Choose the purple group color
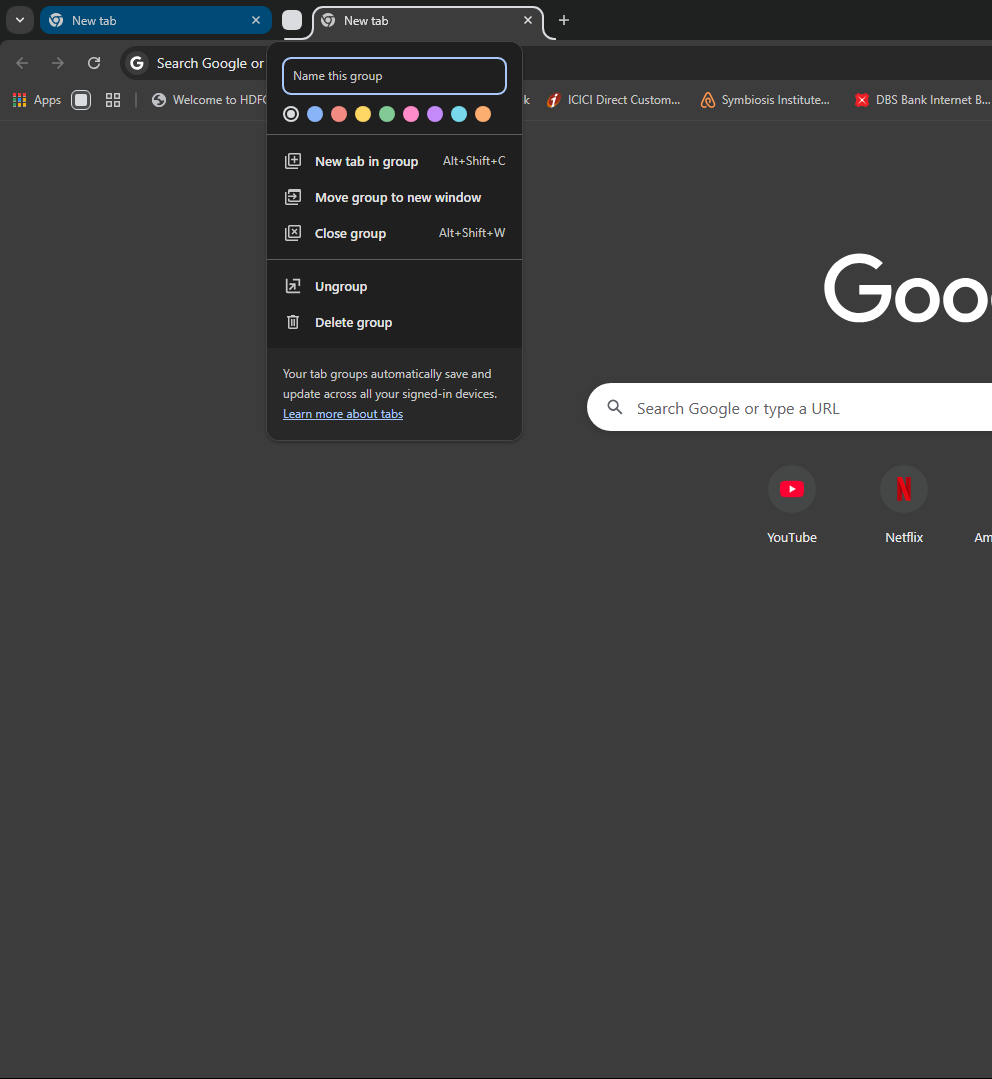Viewport: 992px width, 1079px height. (x=435, y=114)
